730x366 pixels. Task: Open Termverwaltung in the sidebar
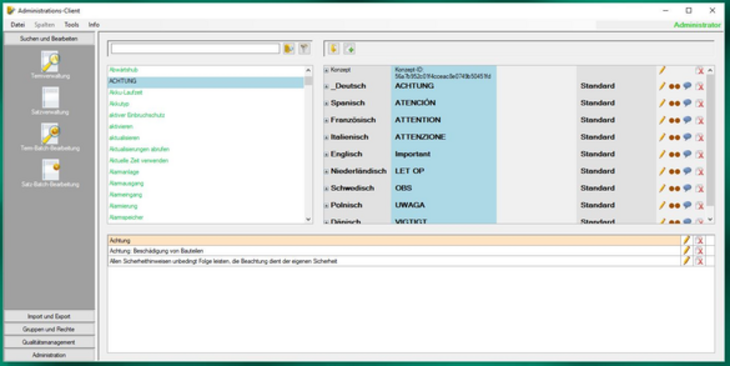(50, 65)
